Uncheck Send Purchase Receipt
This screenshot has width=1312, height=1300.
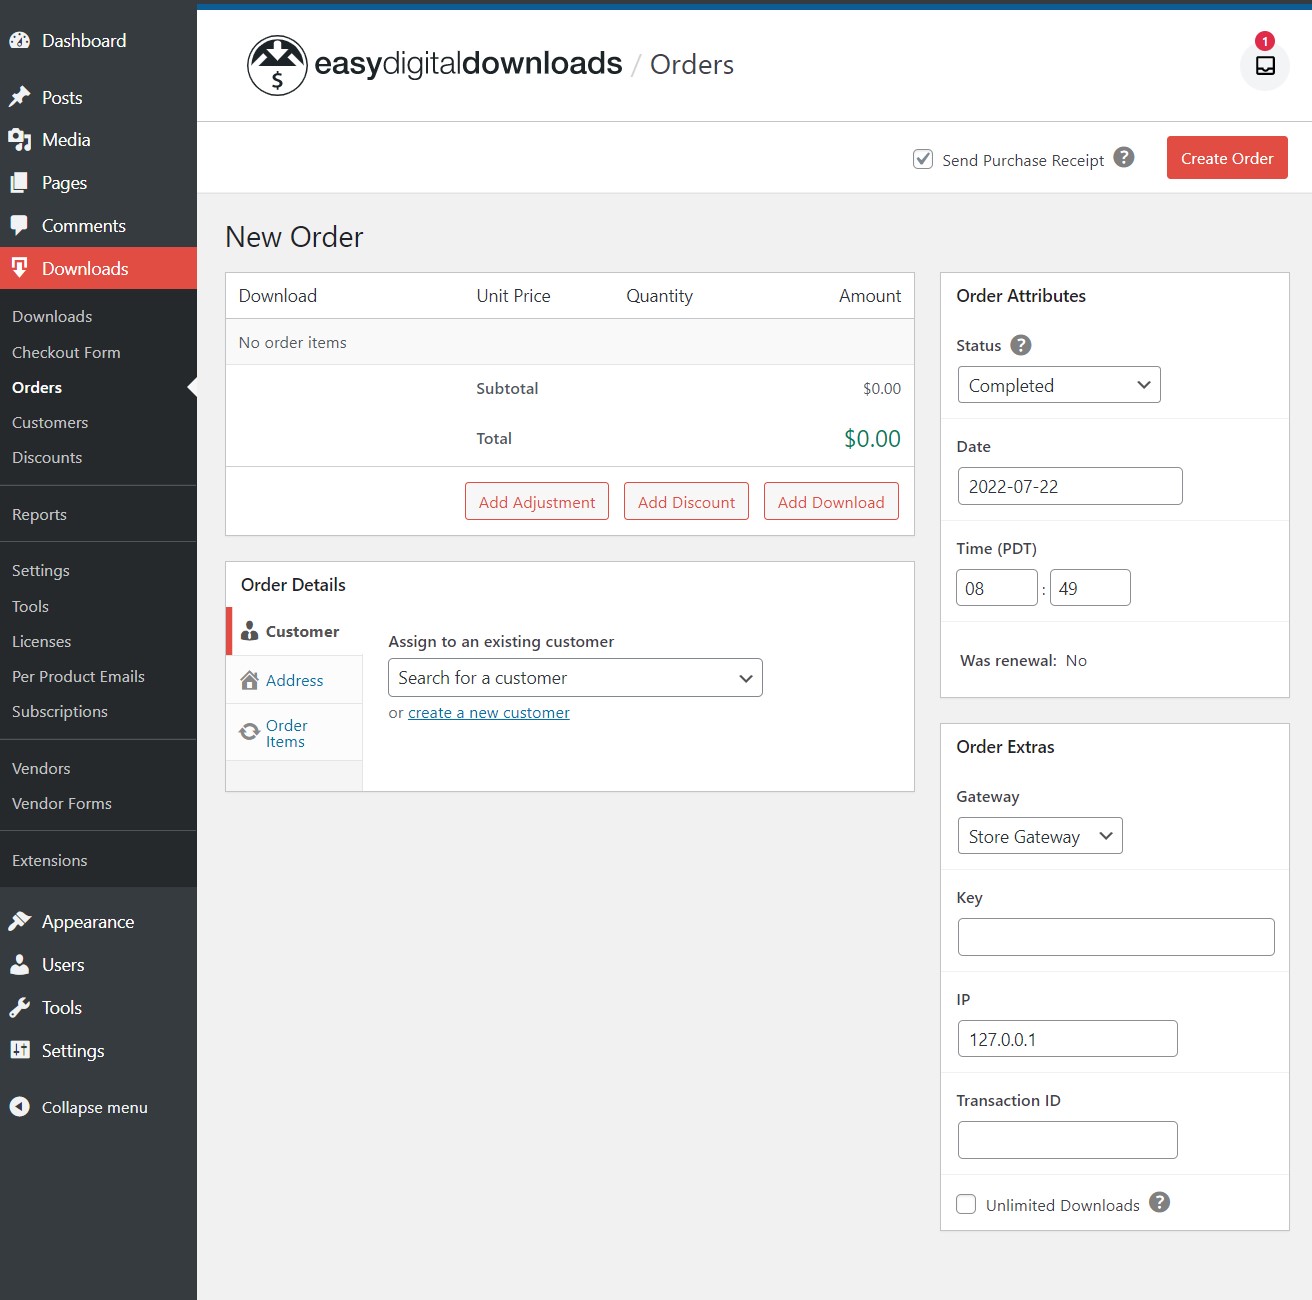point(922,159)
